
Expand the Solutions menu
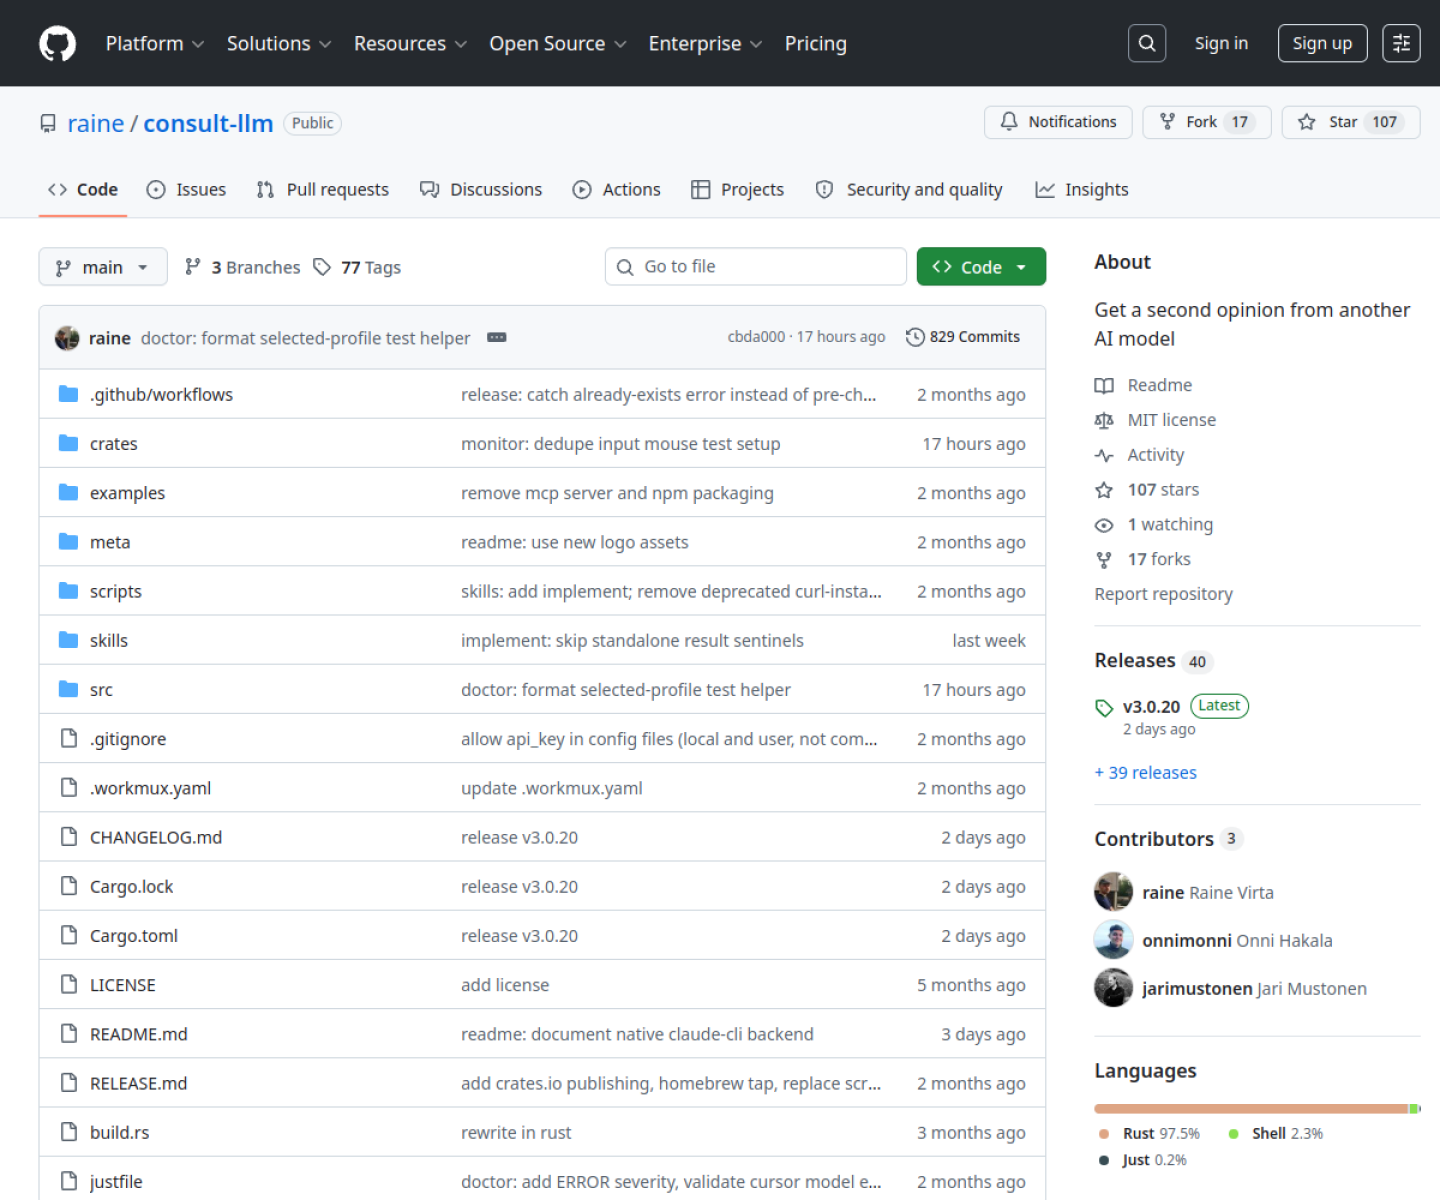[279, 44]
